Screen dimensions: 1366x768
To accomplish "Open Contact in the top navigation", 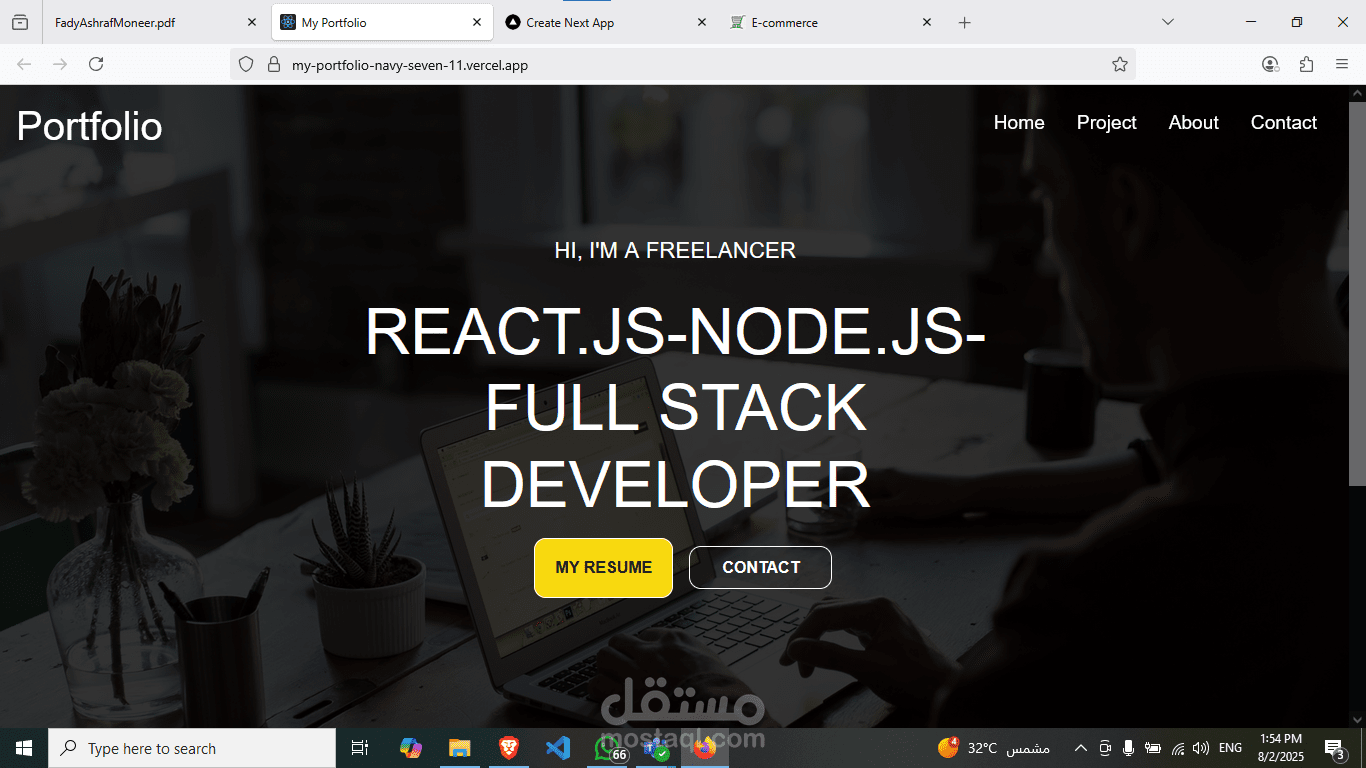I will (1283, 122).
